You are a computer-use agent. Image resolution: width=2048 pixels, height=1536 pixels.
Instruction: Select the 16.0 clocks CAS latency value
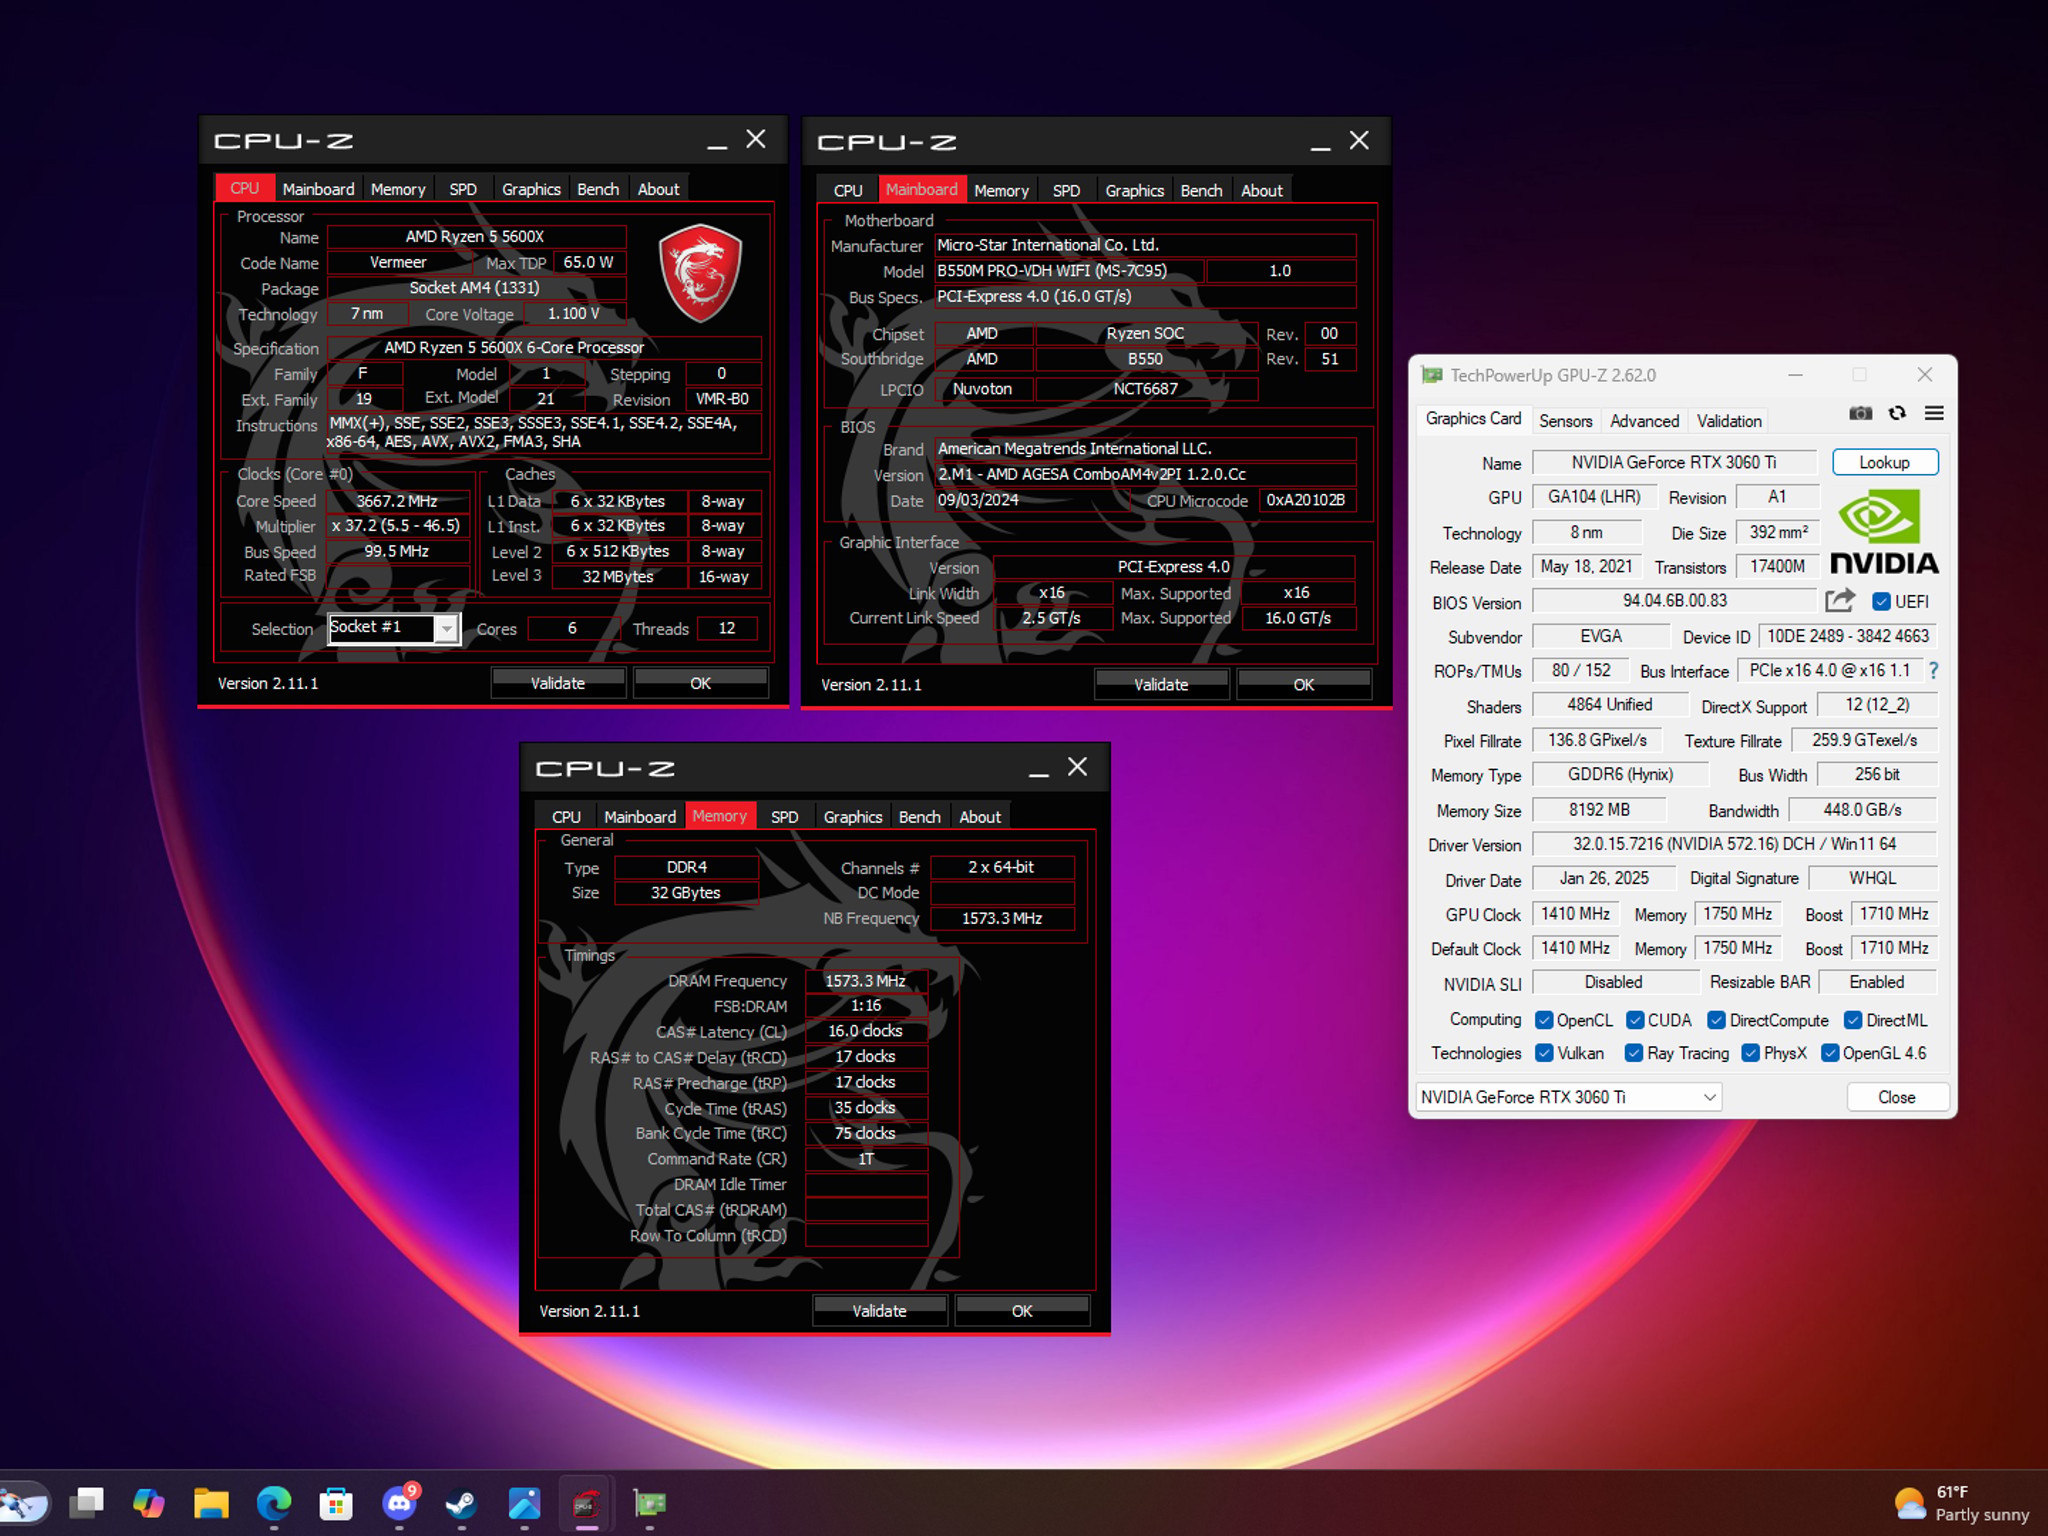[866, 1031]
